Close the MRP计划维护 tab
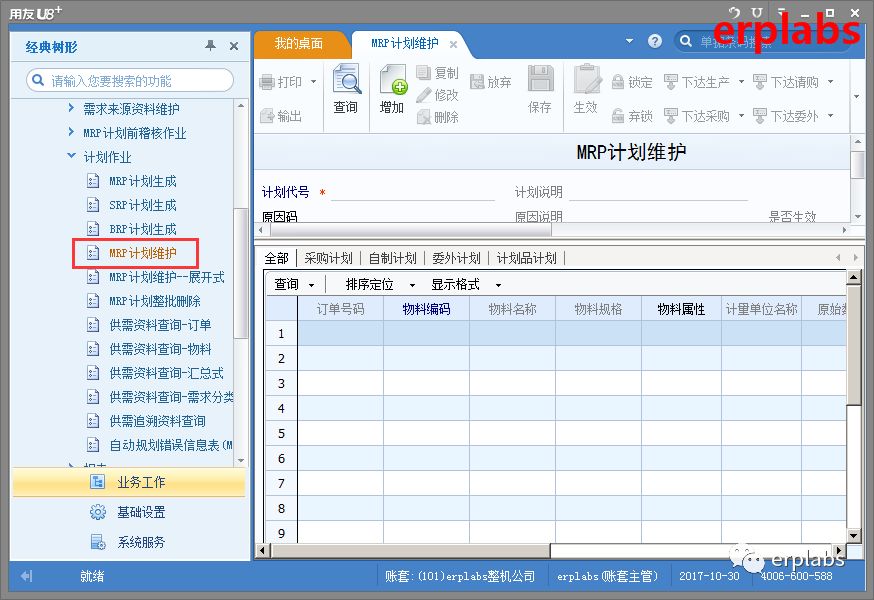The image size is (874, 600). 454,44
